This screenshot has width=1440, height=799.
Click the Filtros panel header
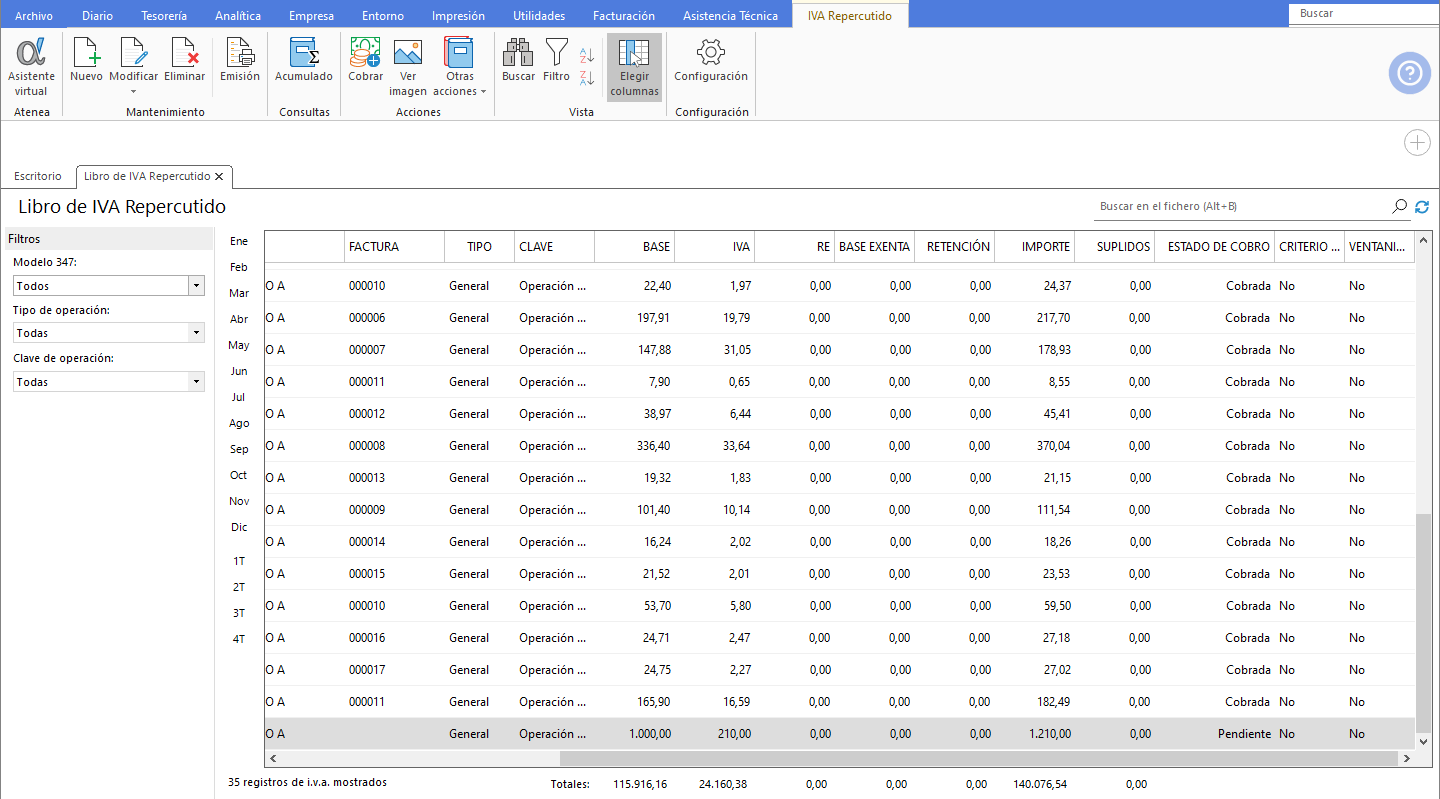click(108, 239)
